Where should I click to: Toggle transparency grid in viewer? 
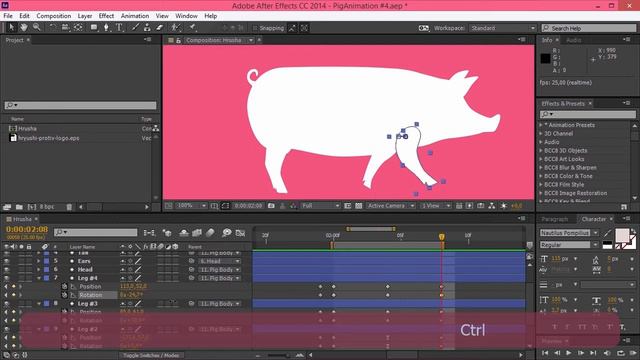coord(358,206)
